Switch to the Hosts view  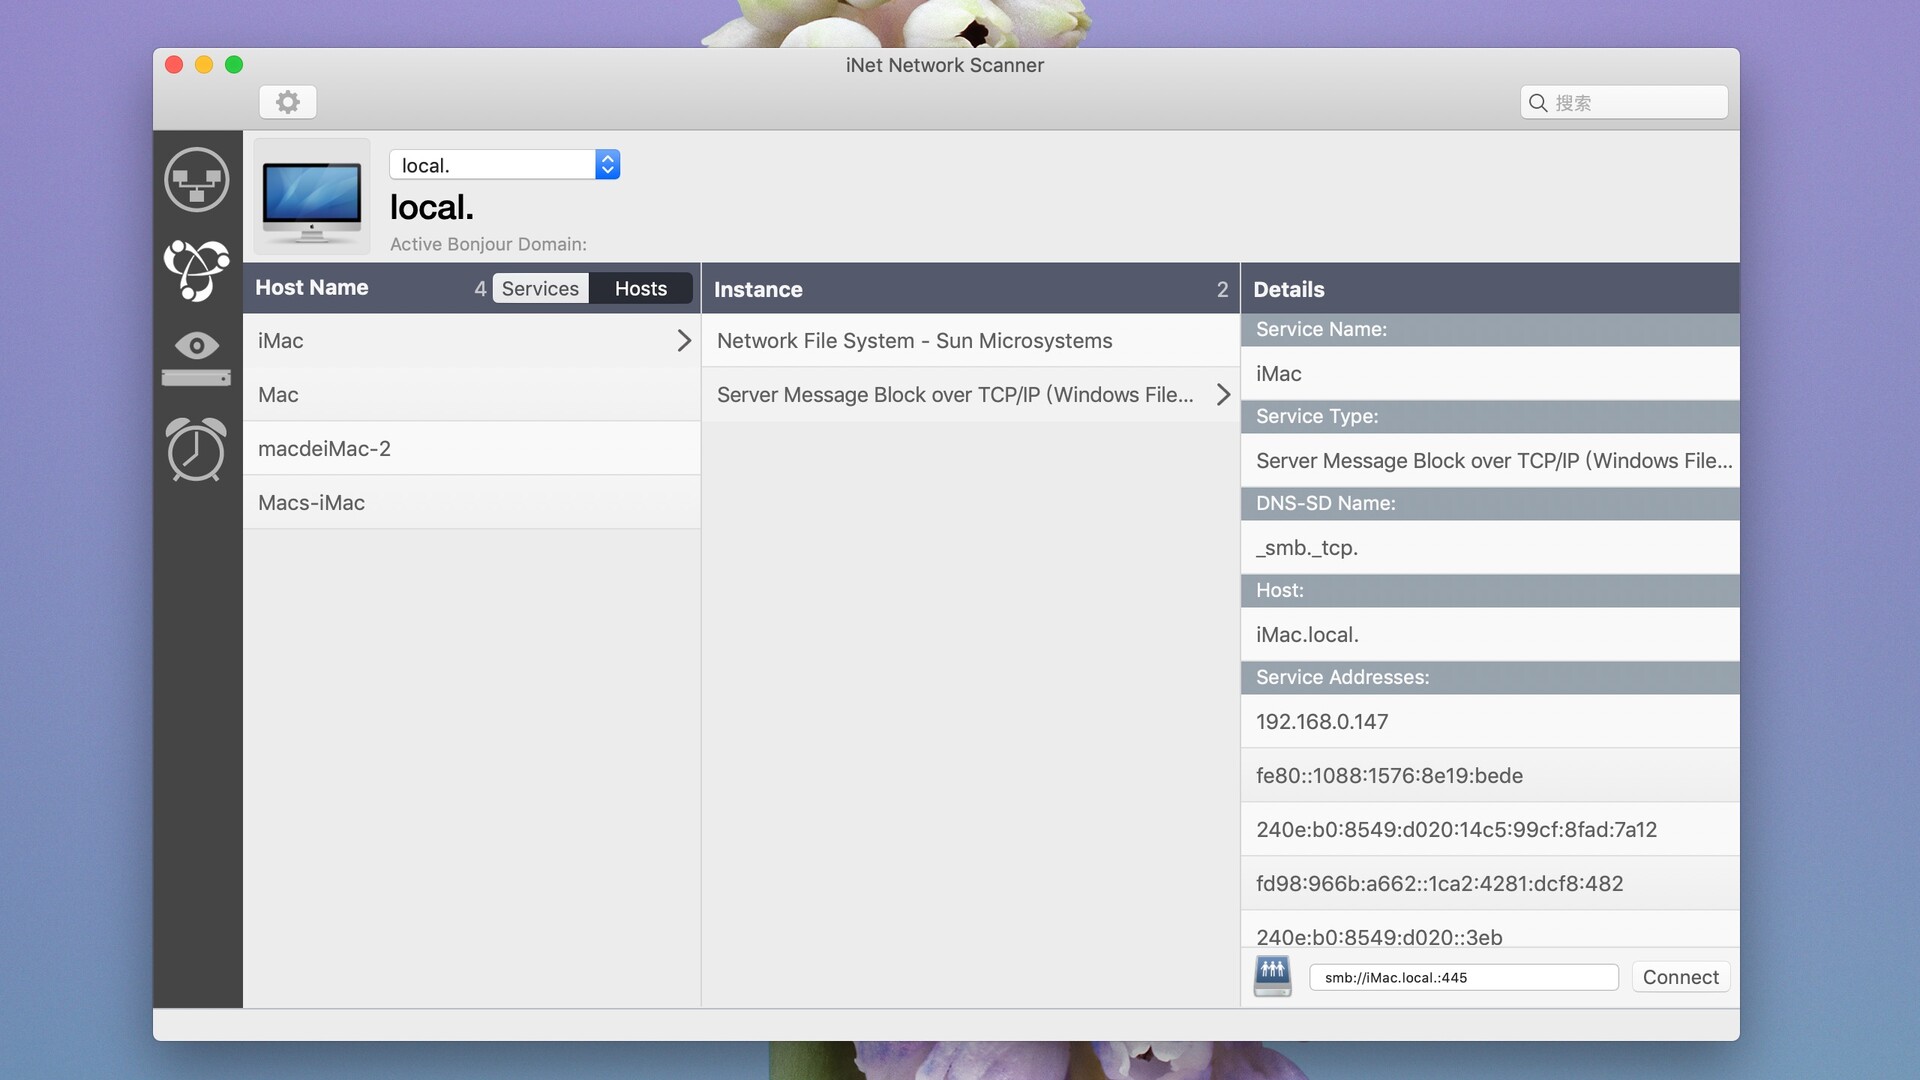[640, 289]
